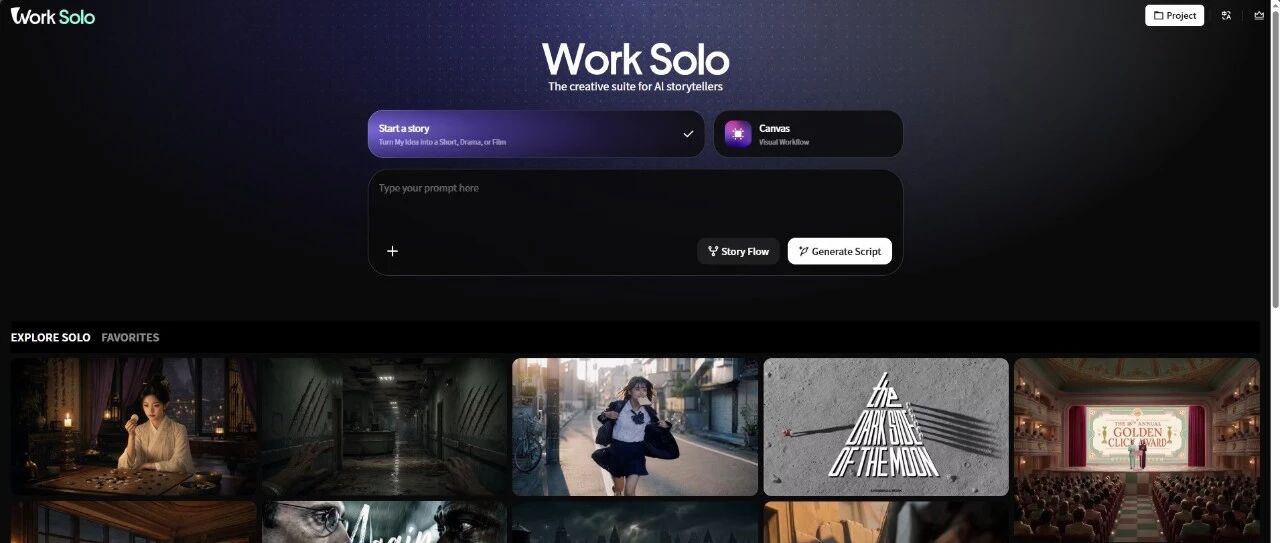Select the Canvas visual workflow option
Image resolution: width=1280 pixels, height=543 pixels.
pos(808,134)
